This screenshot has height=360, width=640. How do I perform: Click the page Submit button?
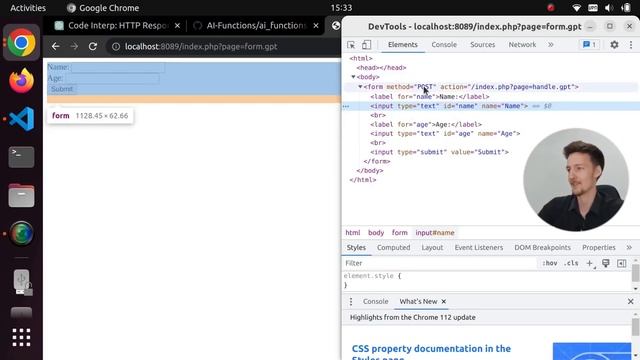(x=62, y=89)
